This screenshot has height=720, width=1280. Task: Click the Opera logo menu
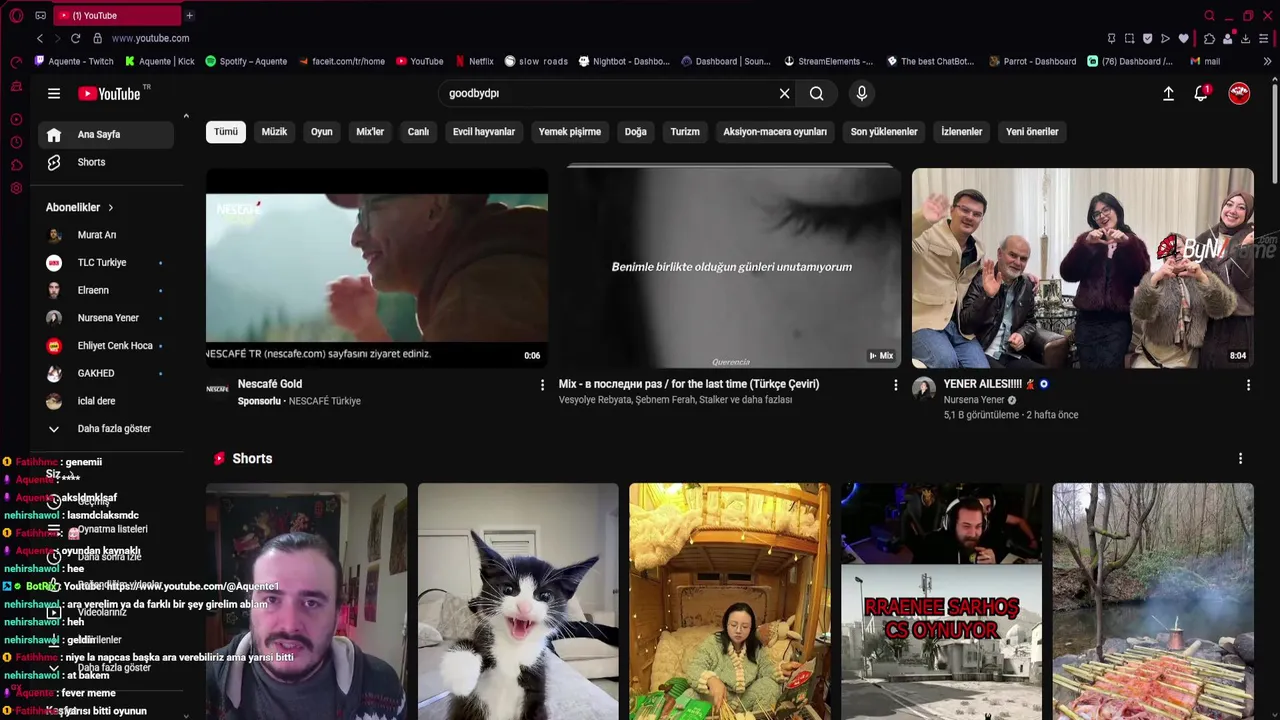tap(16, 15)
